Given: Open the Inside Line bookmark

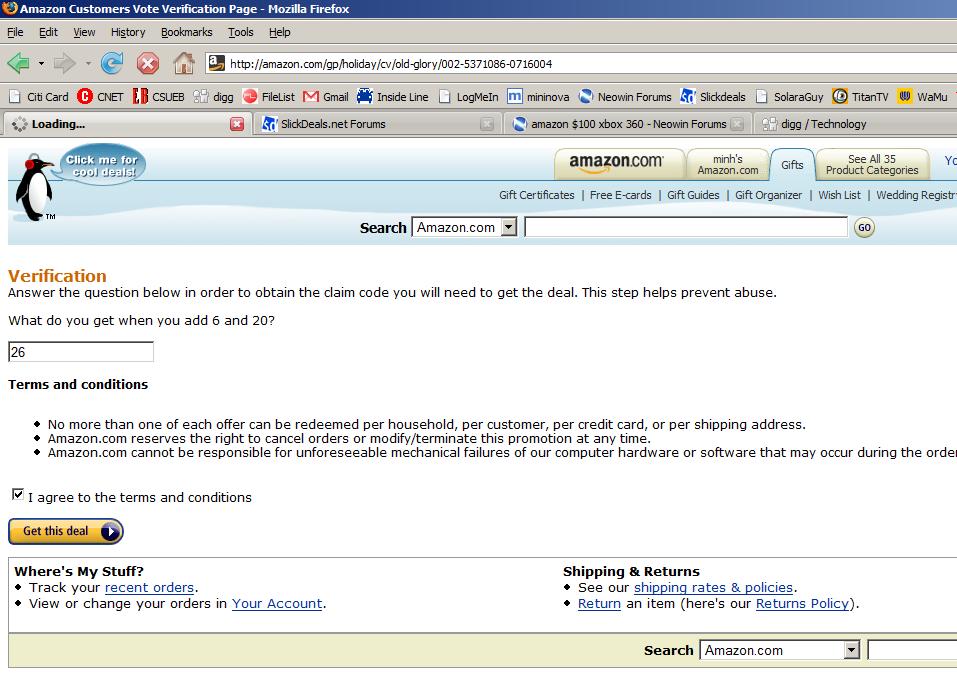Looking at the screenshot, I should coord(393,96).
